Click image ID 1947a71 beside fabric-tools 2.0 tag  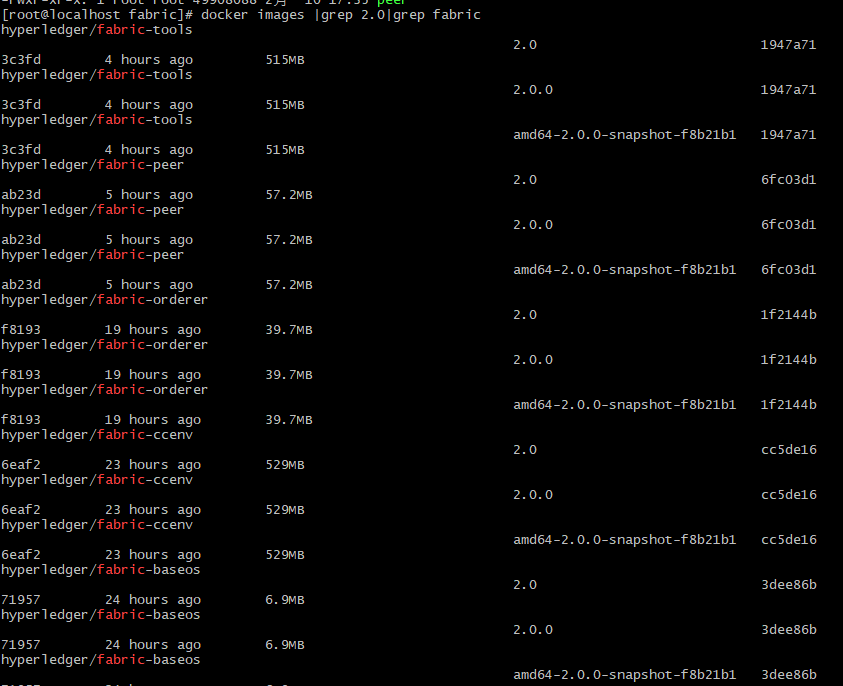[788, 45]
